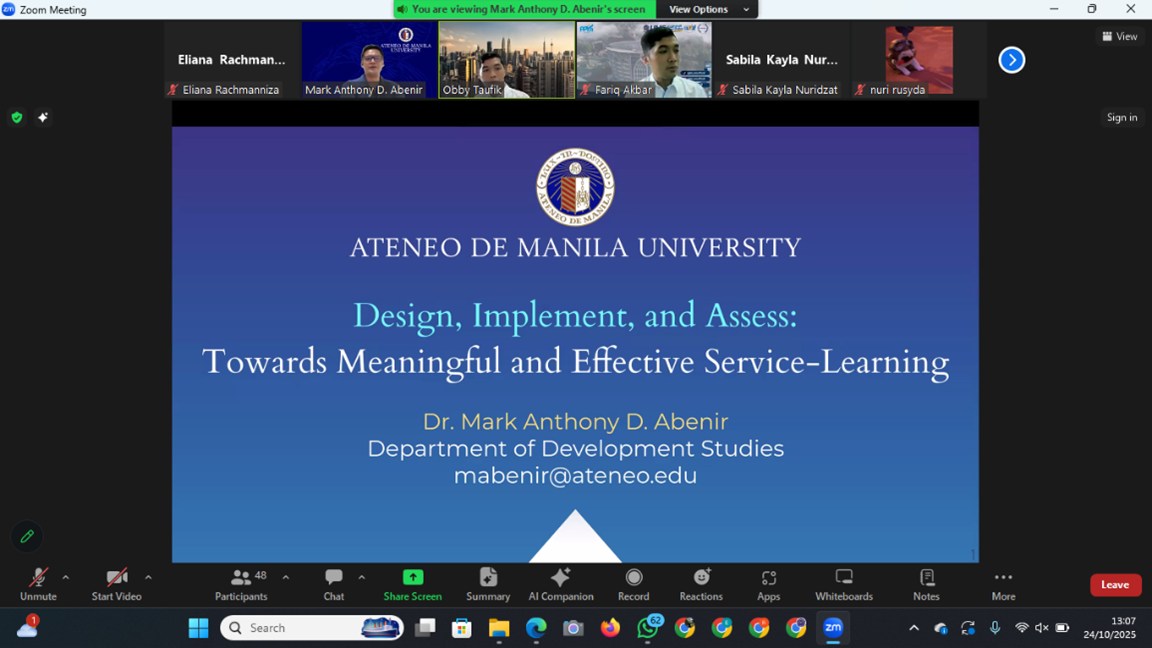1152x648 pixels.
Task: Open the More options menu
Action: point(1004,585)
